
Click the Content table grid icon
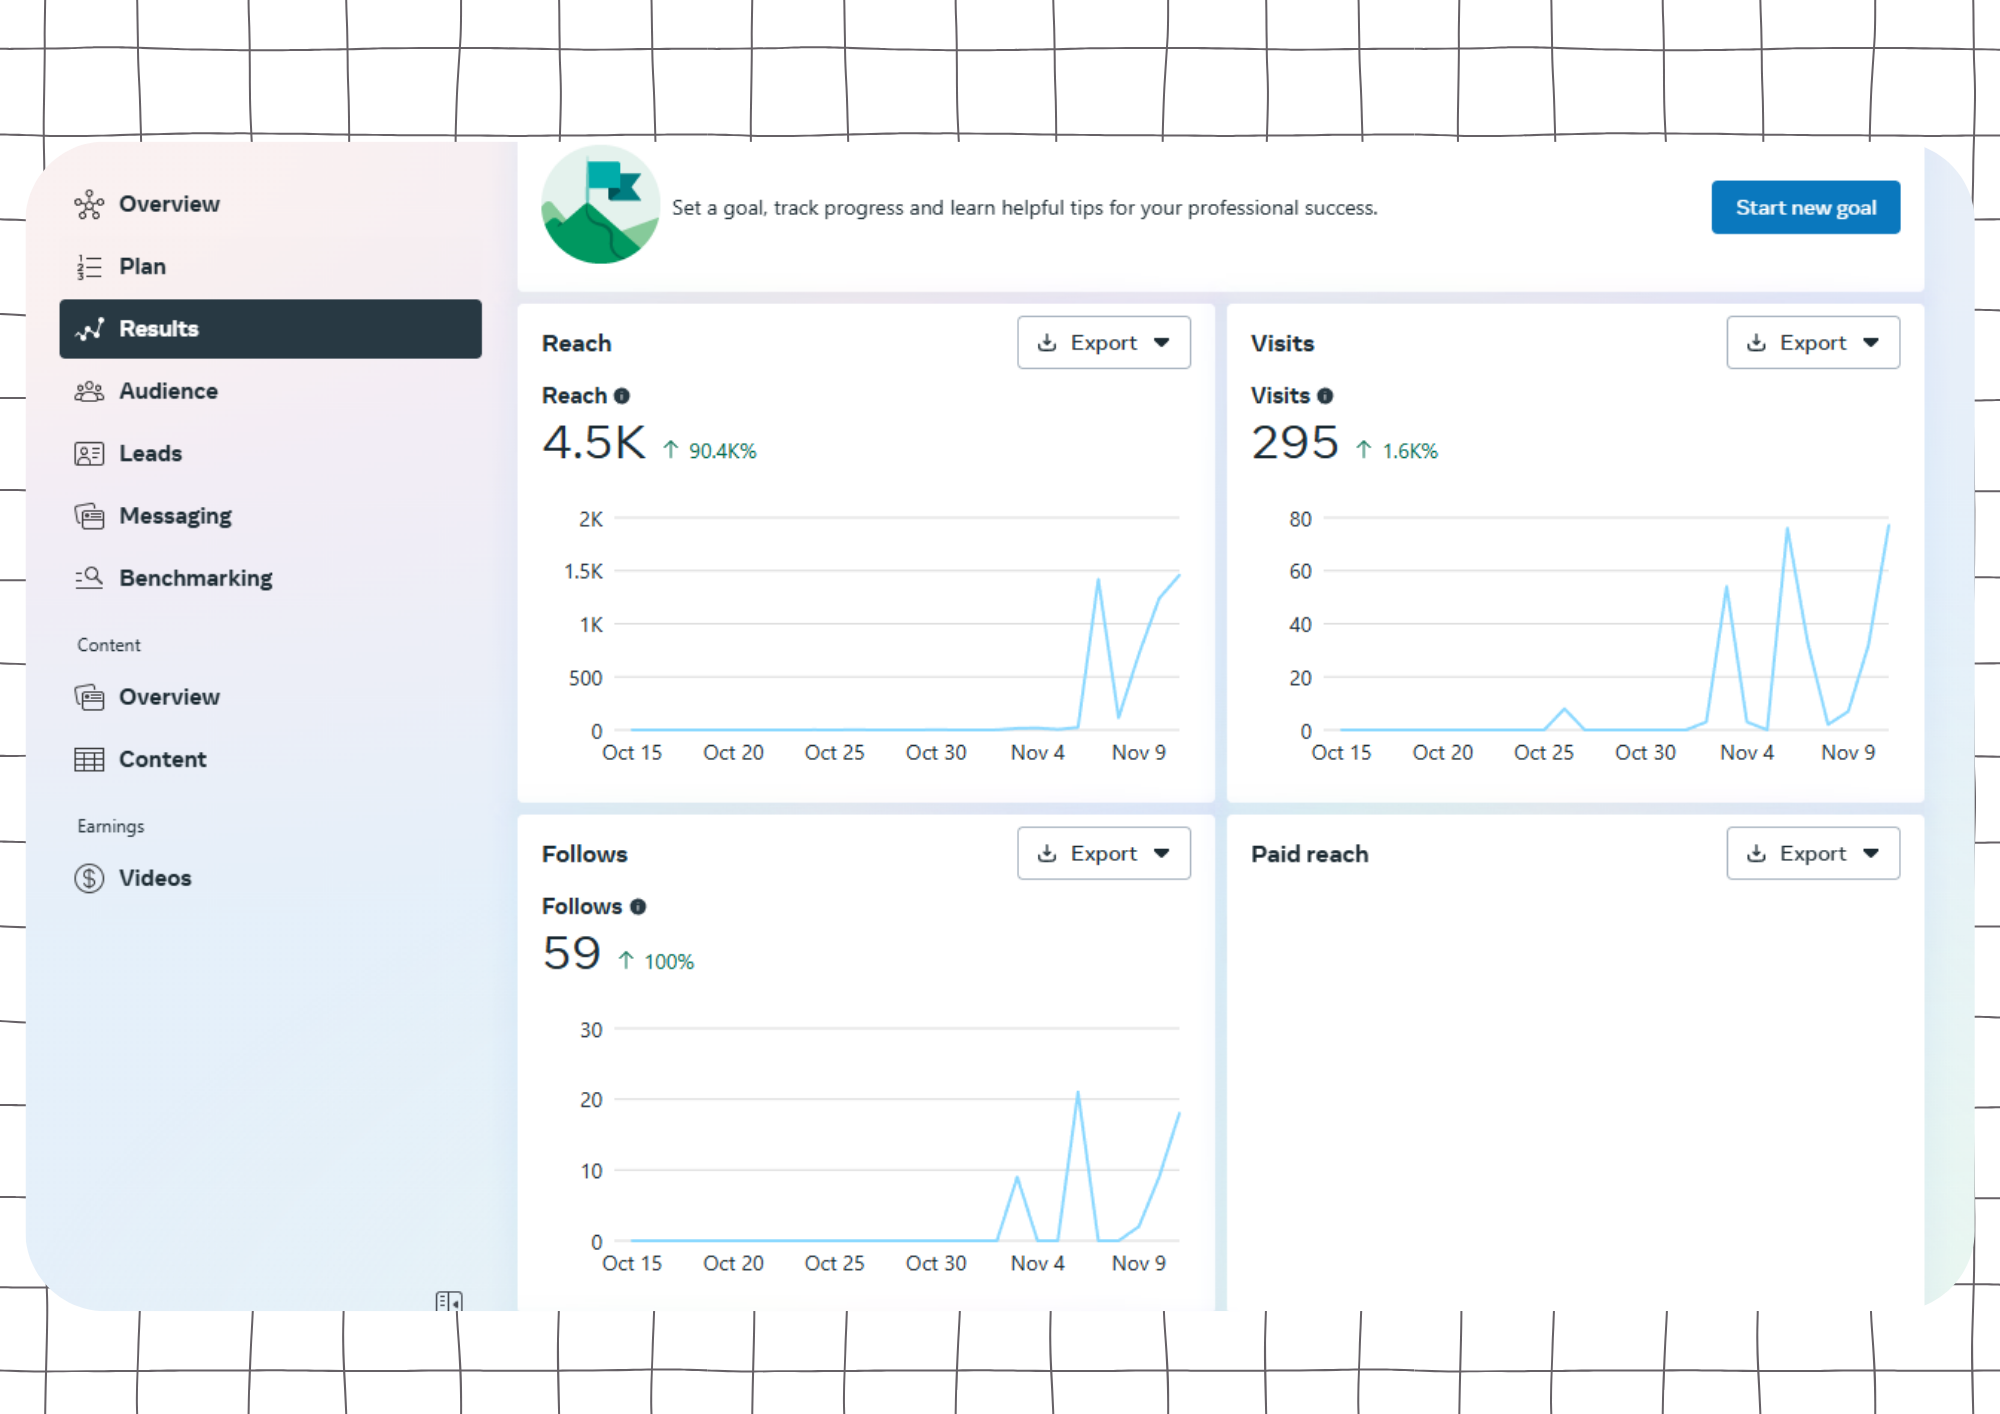tap(89, 760)
